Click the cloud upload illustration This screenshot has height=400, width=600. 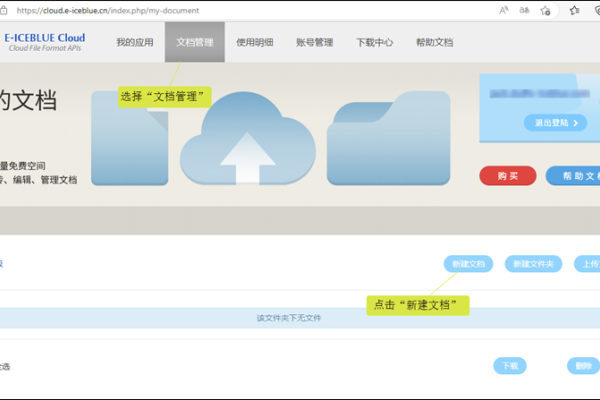[x=248, y=139]
